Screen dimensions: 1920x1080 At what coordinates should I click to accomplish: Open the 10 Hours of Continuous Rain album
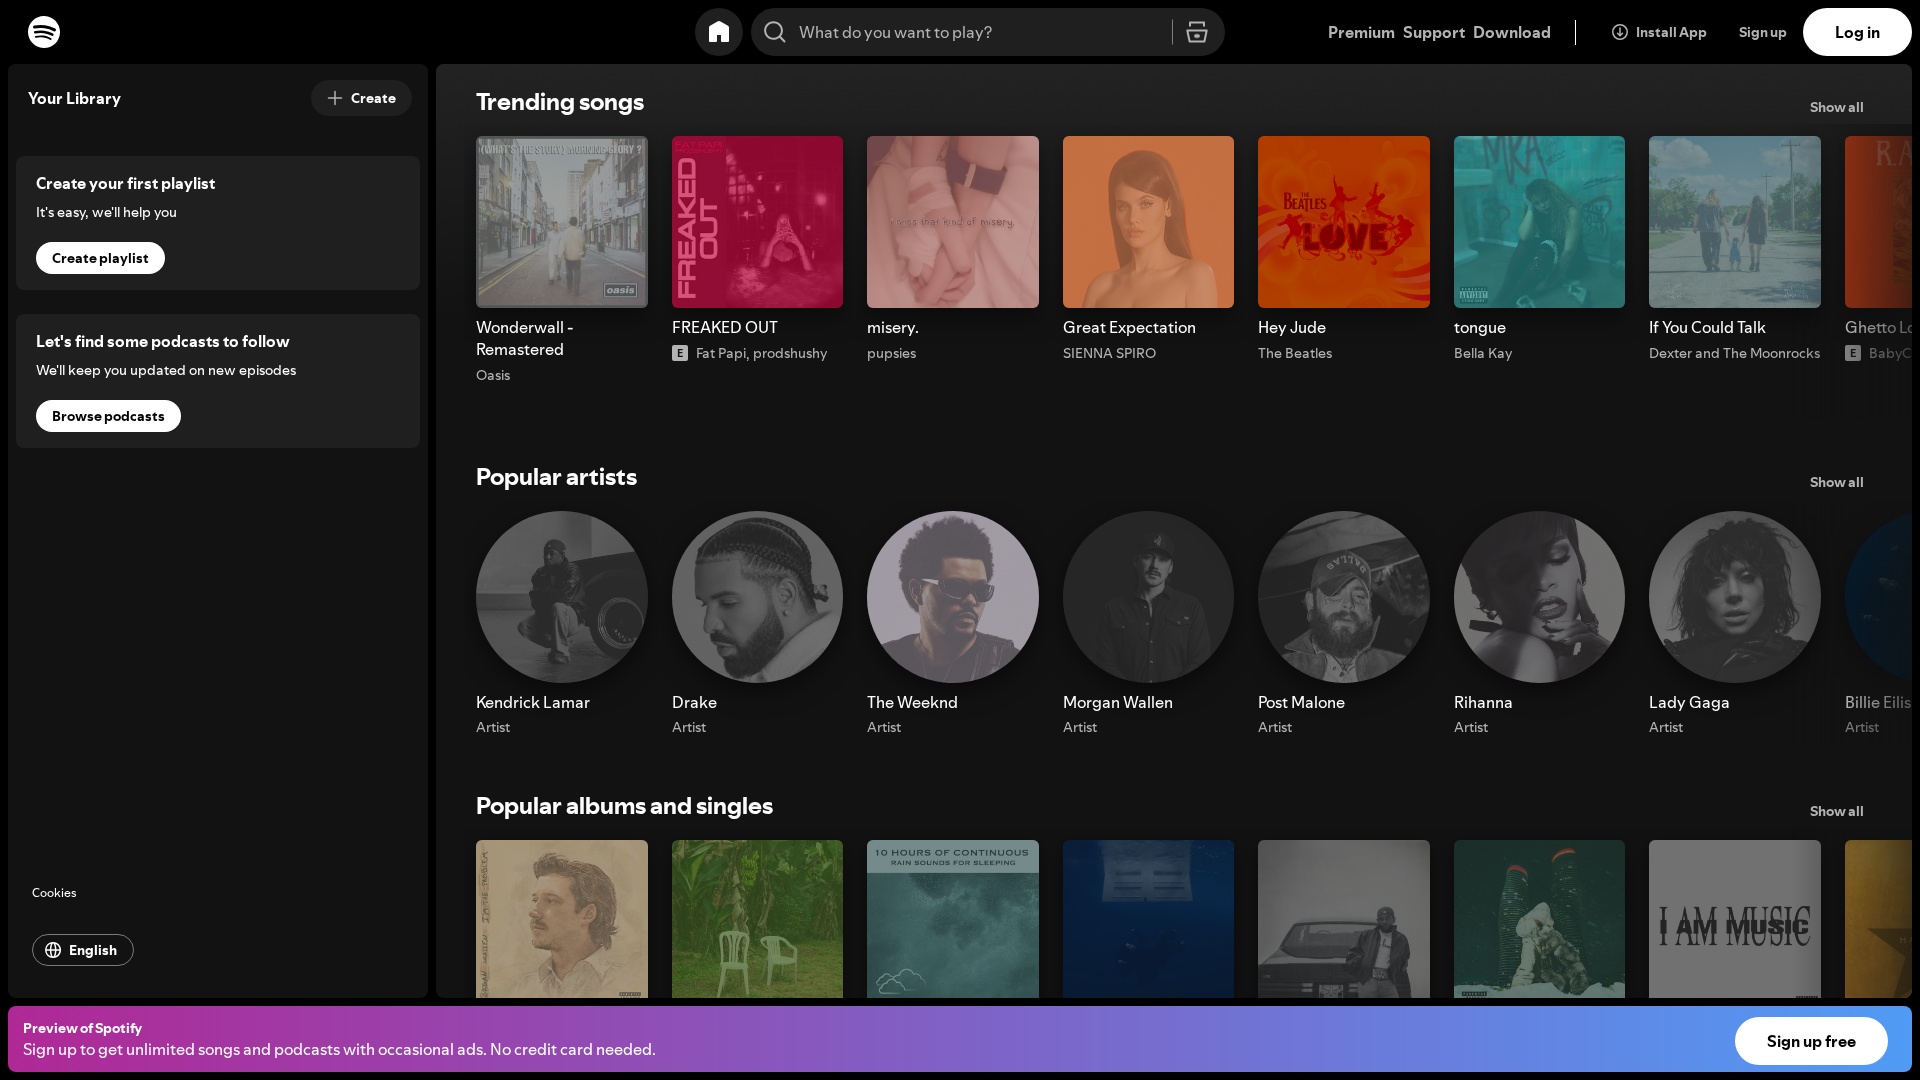click(953, 919)
